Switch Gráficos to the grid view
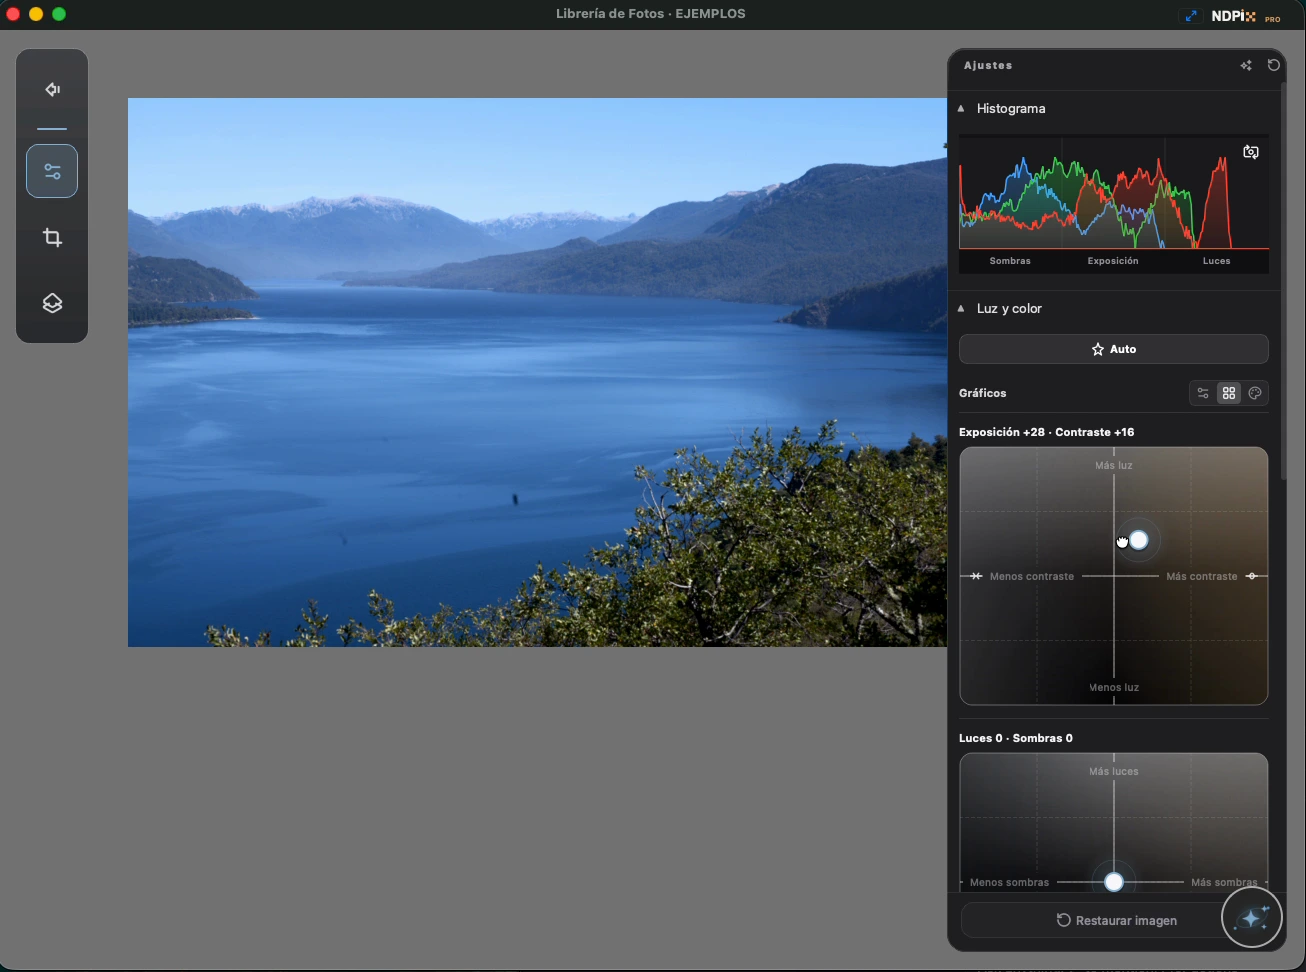Image resolution: width=1306 pixels, height=972 pixels. pos(1229,393)
